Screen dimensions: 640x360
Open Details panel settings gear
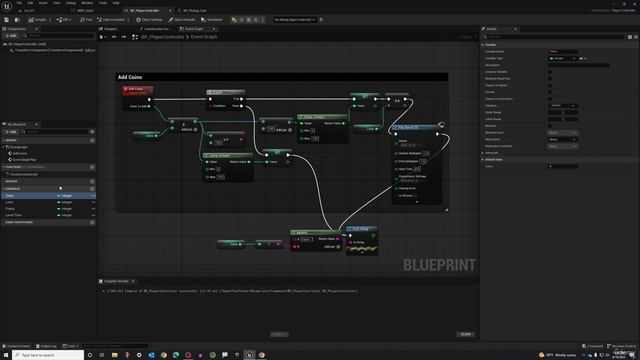click(x=636, y=37)
